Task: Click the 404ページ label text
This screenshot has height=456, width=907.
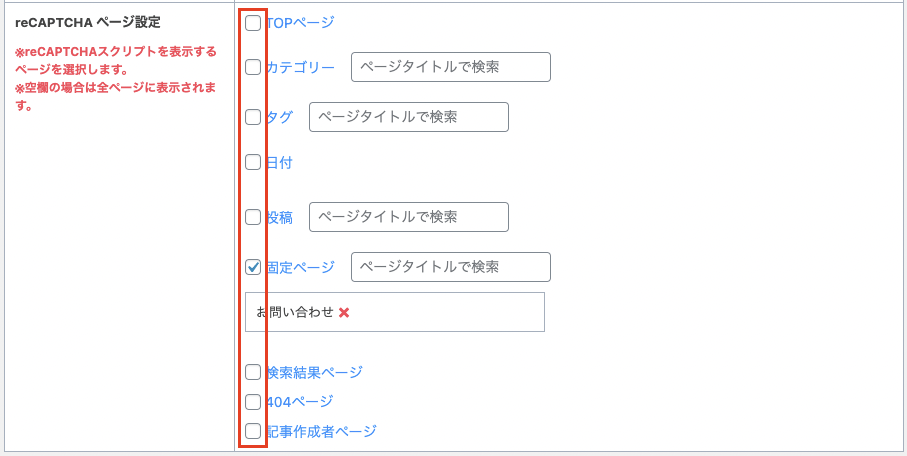Action: 299,402
